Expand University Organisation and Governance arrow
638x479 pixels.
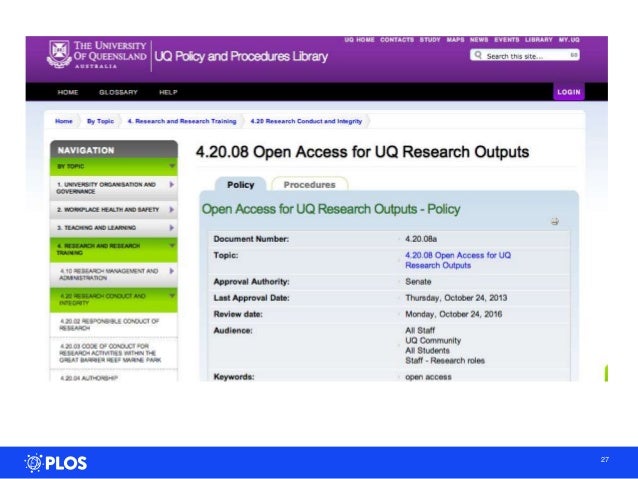tap(171, 185)
